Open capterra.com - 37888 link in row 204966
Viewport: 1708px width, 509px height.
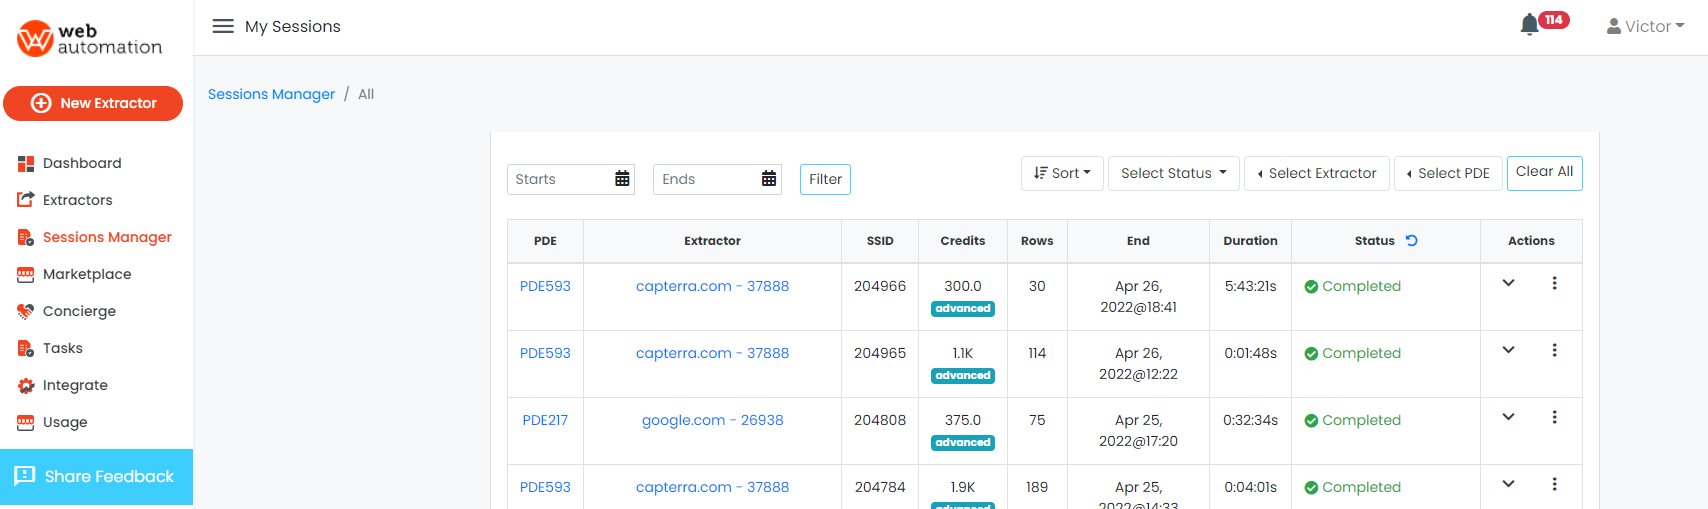point(712,286)
